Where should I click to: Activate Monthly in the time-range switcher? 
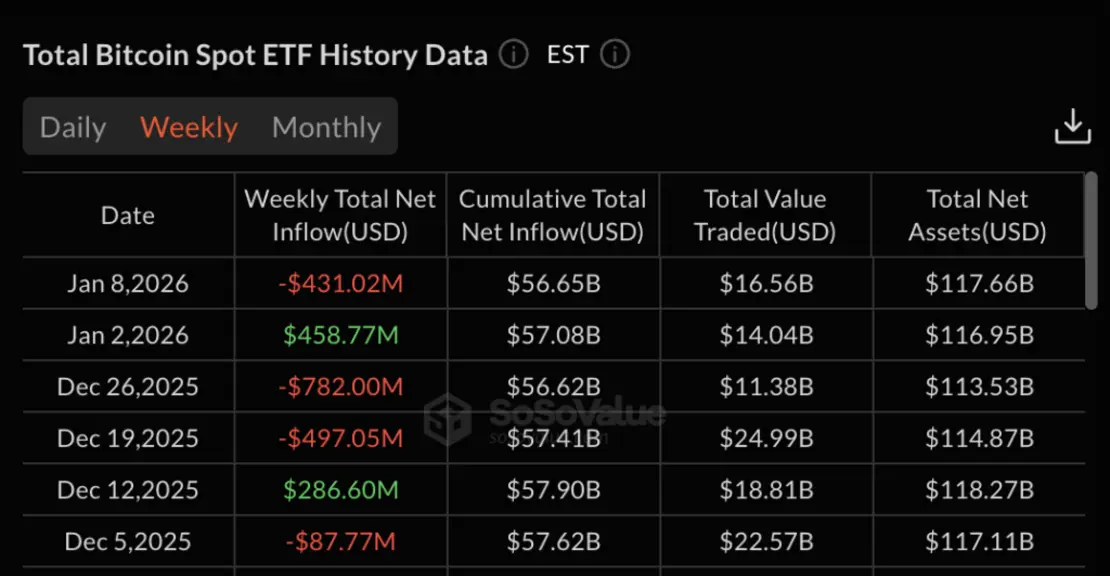325,127
